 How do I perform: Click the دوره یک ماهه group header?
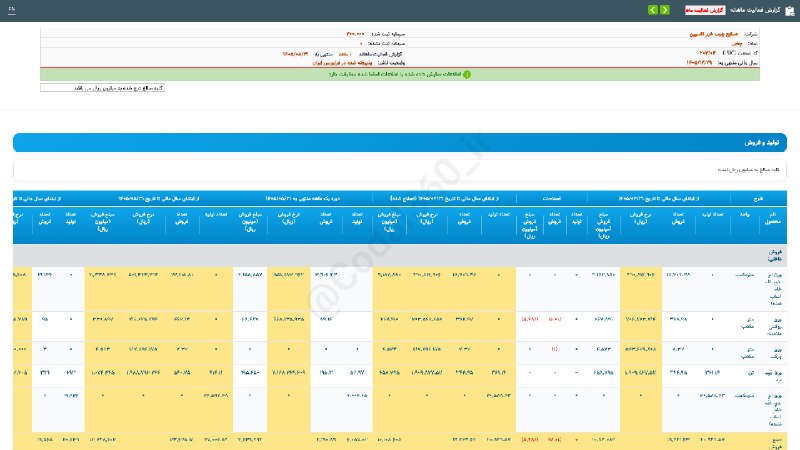[x=303, y=198]
